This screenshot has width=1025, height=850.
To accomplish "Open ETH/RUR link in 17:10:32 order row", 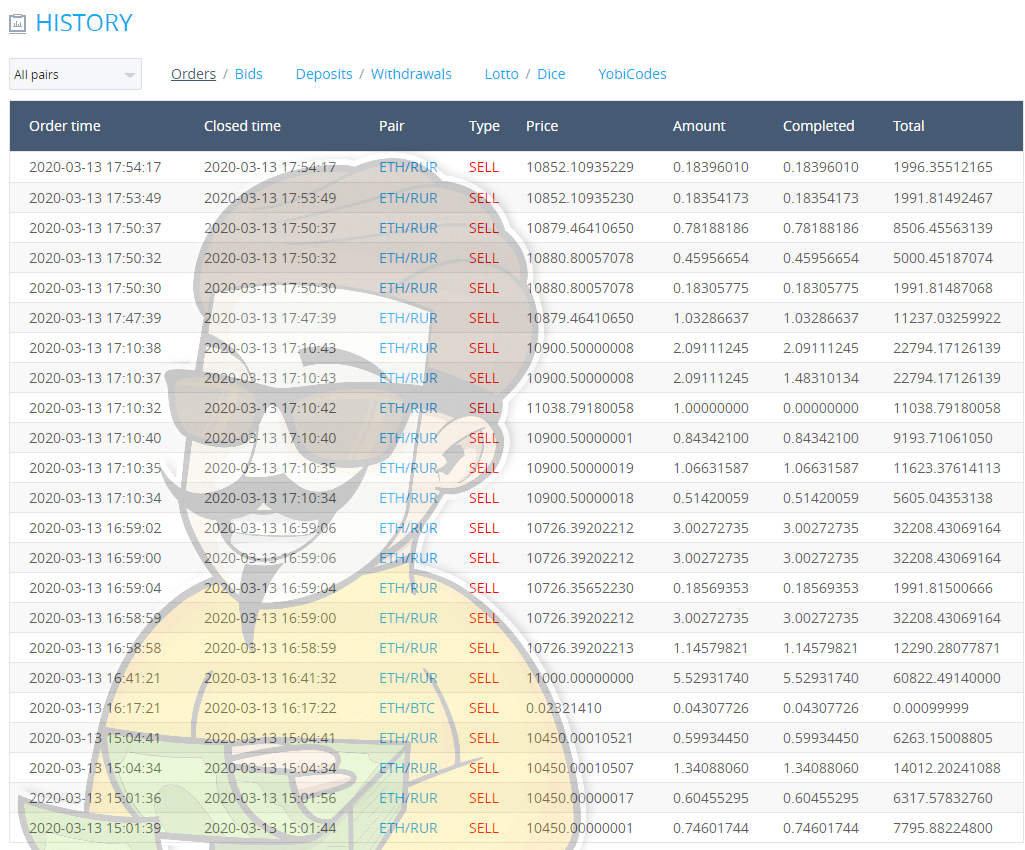I will coord(409,408).
